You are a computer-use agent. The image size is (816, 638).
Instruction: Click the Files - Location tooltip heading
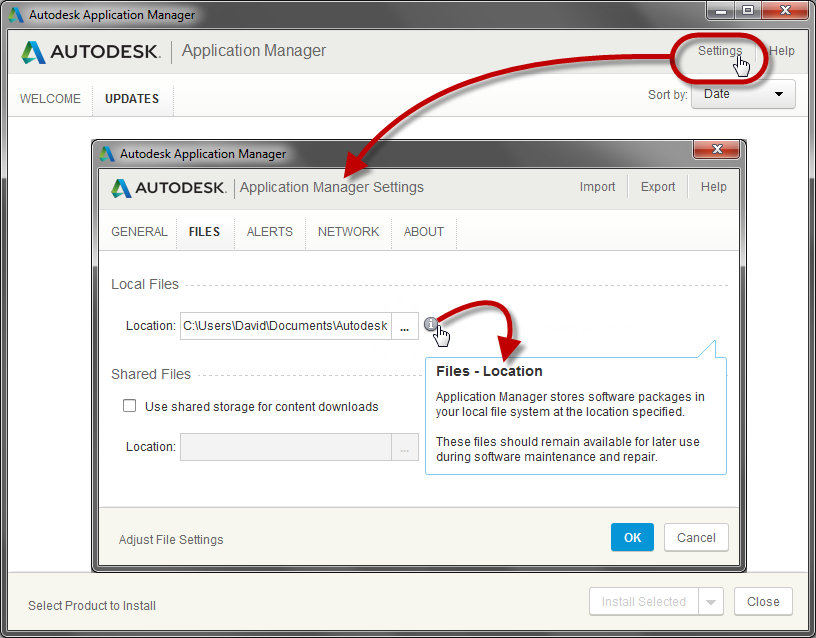coord(489,371)
